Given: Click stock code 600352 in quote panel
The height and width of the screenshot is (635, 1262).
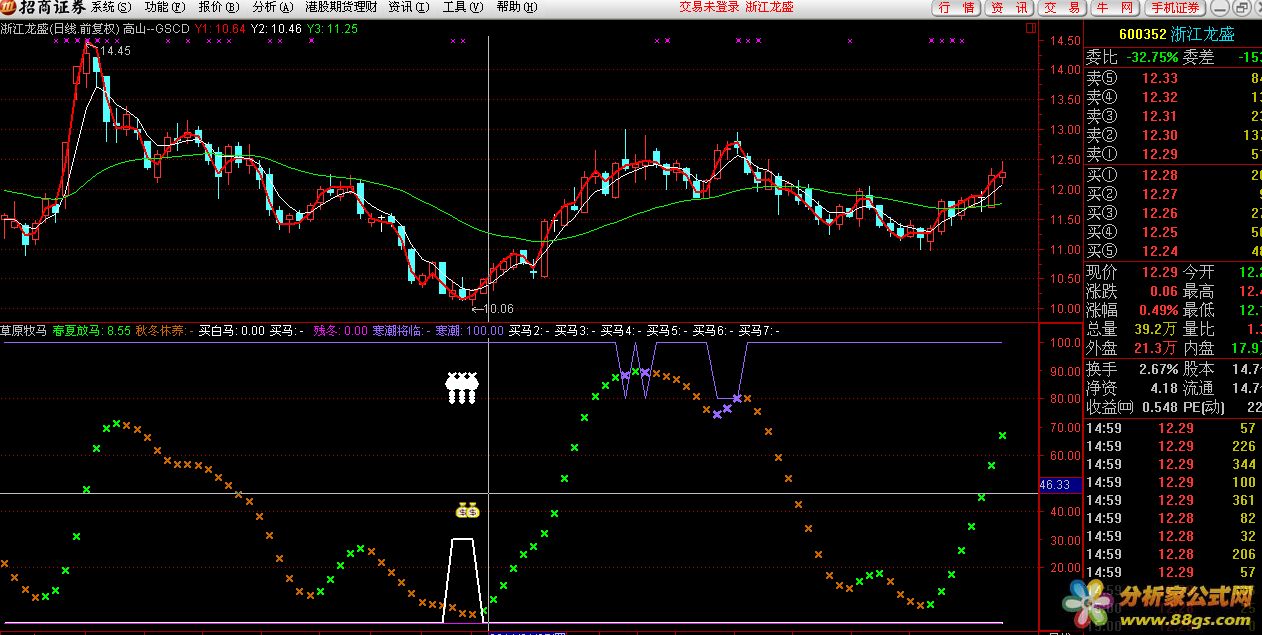Looking at the screenshot, I should [1144, 34].
